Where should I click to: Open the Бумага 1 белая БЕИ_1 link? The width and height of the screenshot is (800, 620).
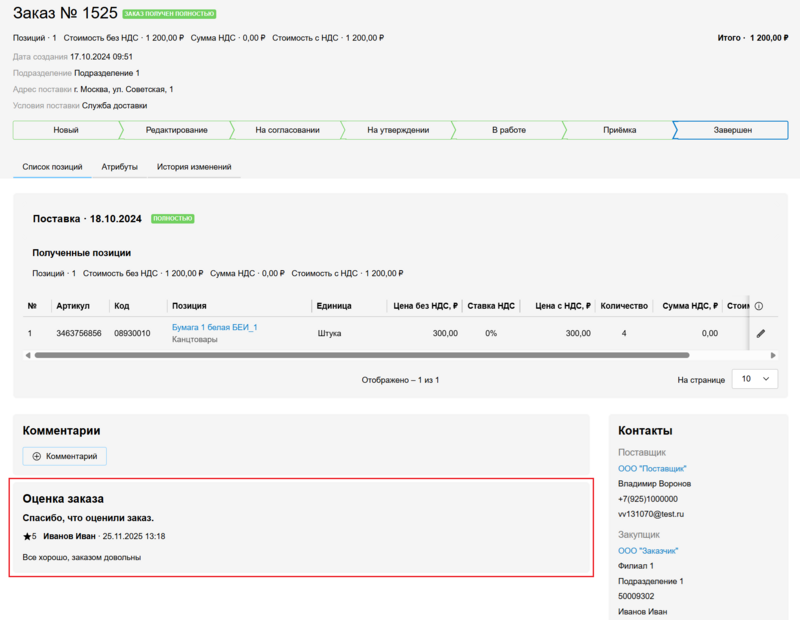coord(214,327)
